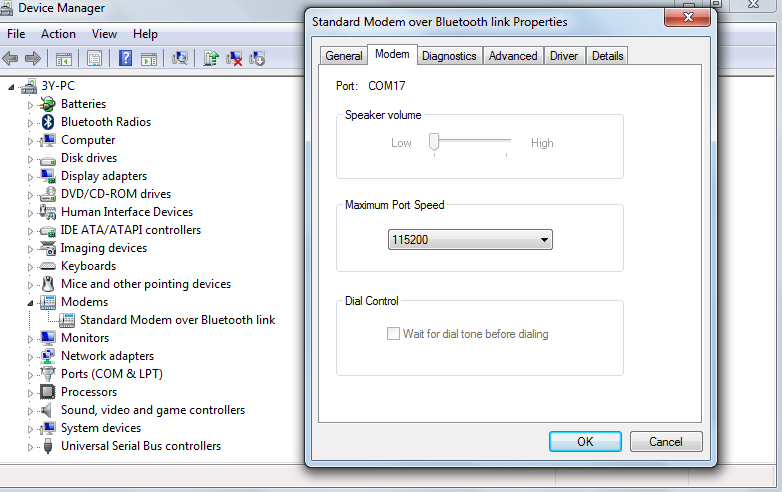Toggle Wait for dial tone before dialing
The height and width of the screenshot is (492, 782).
point(394,334)
